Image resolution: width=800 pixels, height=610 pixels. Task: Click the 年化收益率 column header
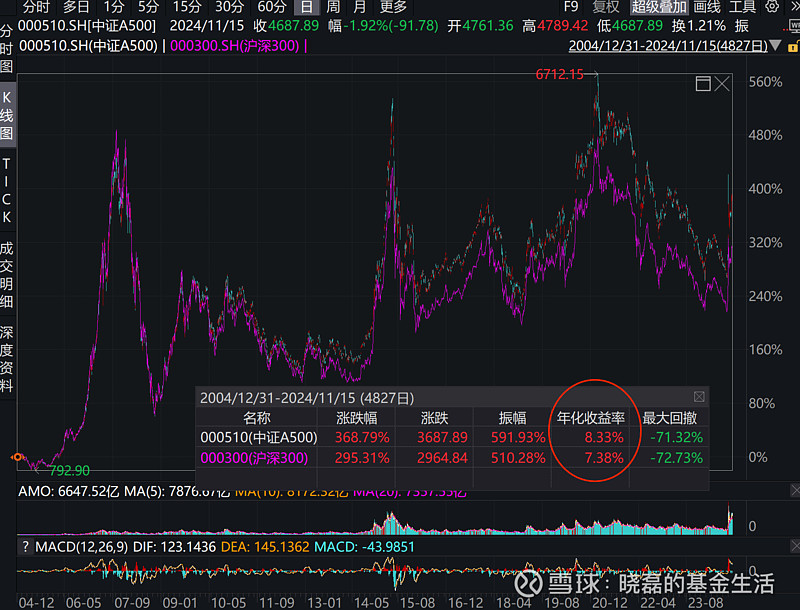point(590,418)
